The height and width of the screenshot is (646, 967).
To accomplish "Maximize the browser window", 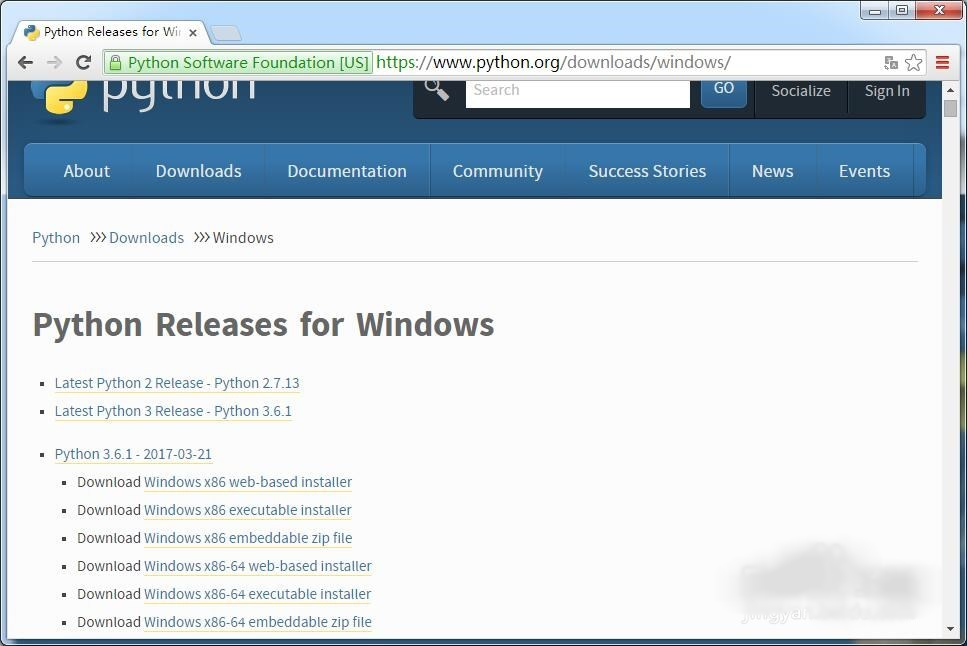I will (x=902, y=10).
